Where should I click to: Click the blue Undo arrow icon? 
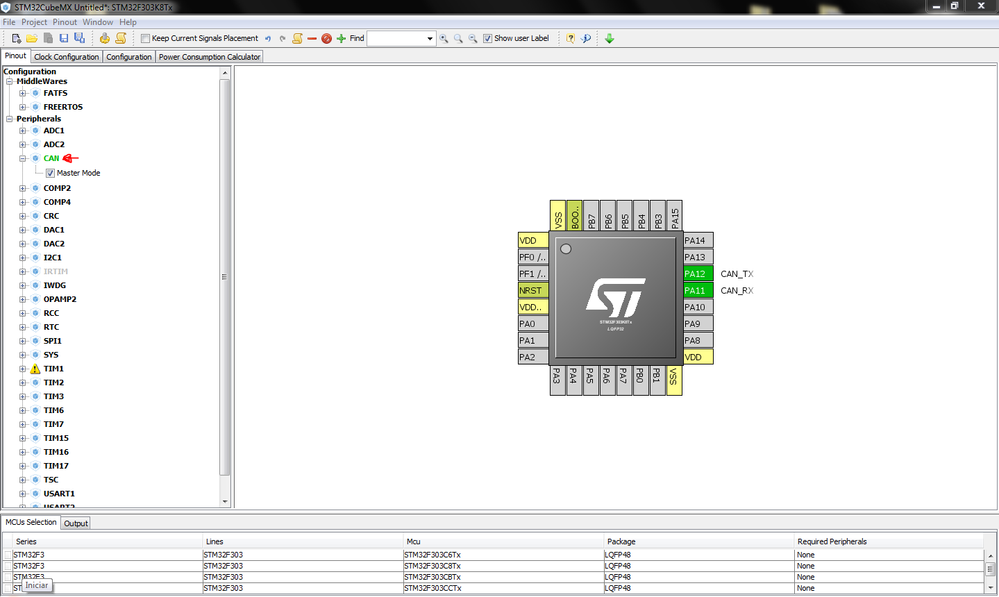click(x=268, y=38)
